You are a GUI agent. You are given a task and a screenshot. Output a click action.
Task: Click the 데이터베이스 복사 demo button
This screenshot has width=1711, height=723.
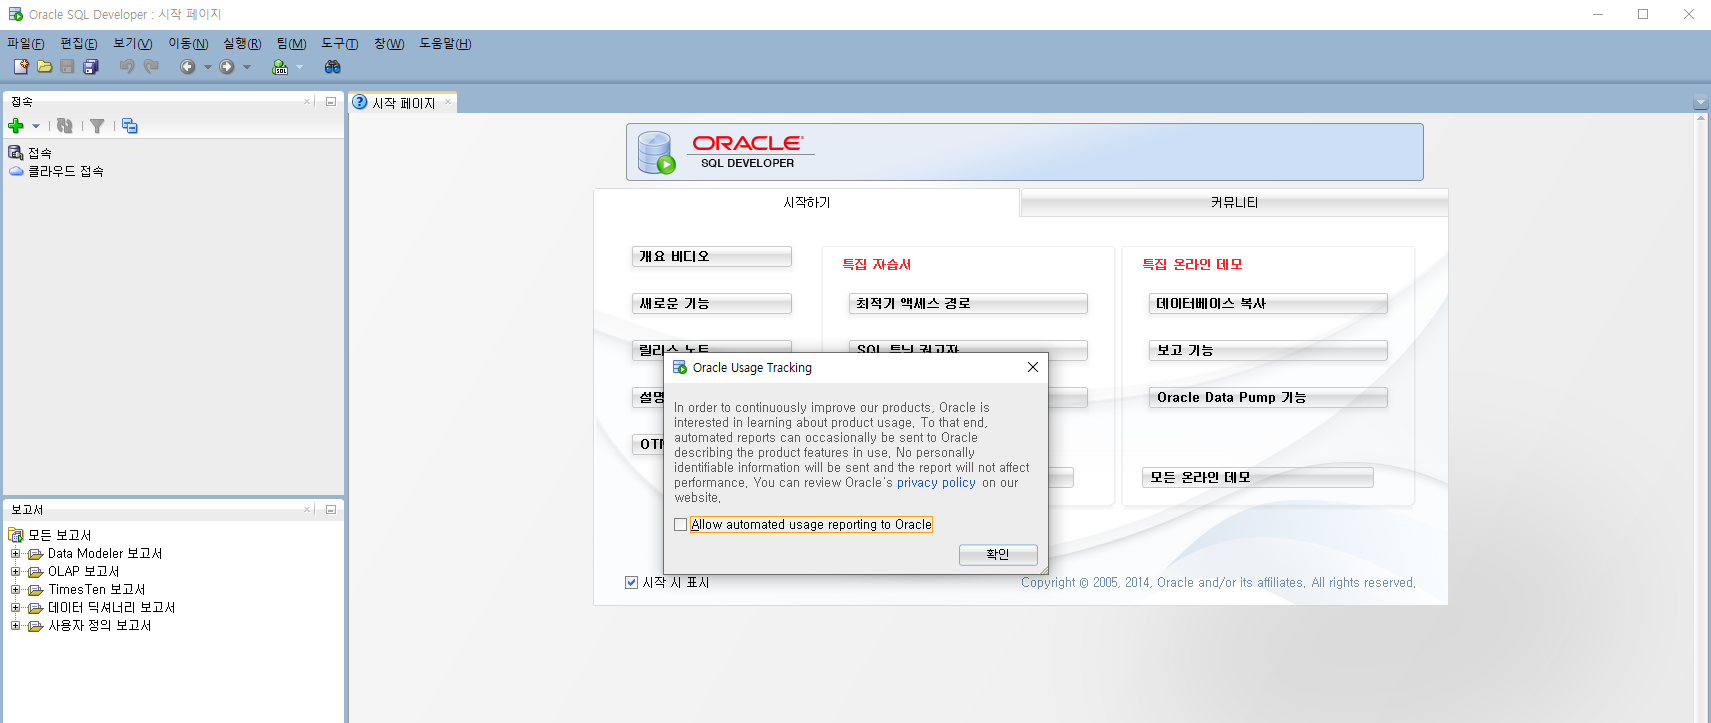[1268, 303]
